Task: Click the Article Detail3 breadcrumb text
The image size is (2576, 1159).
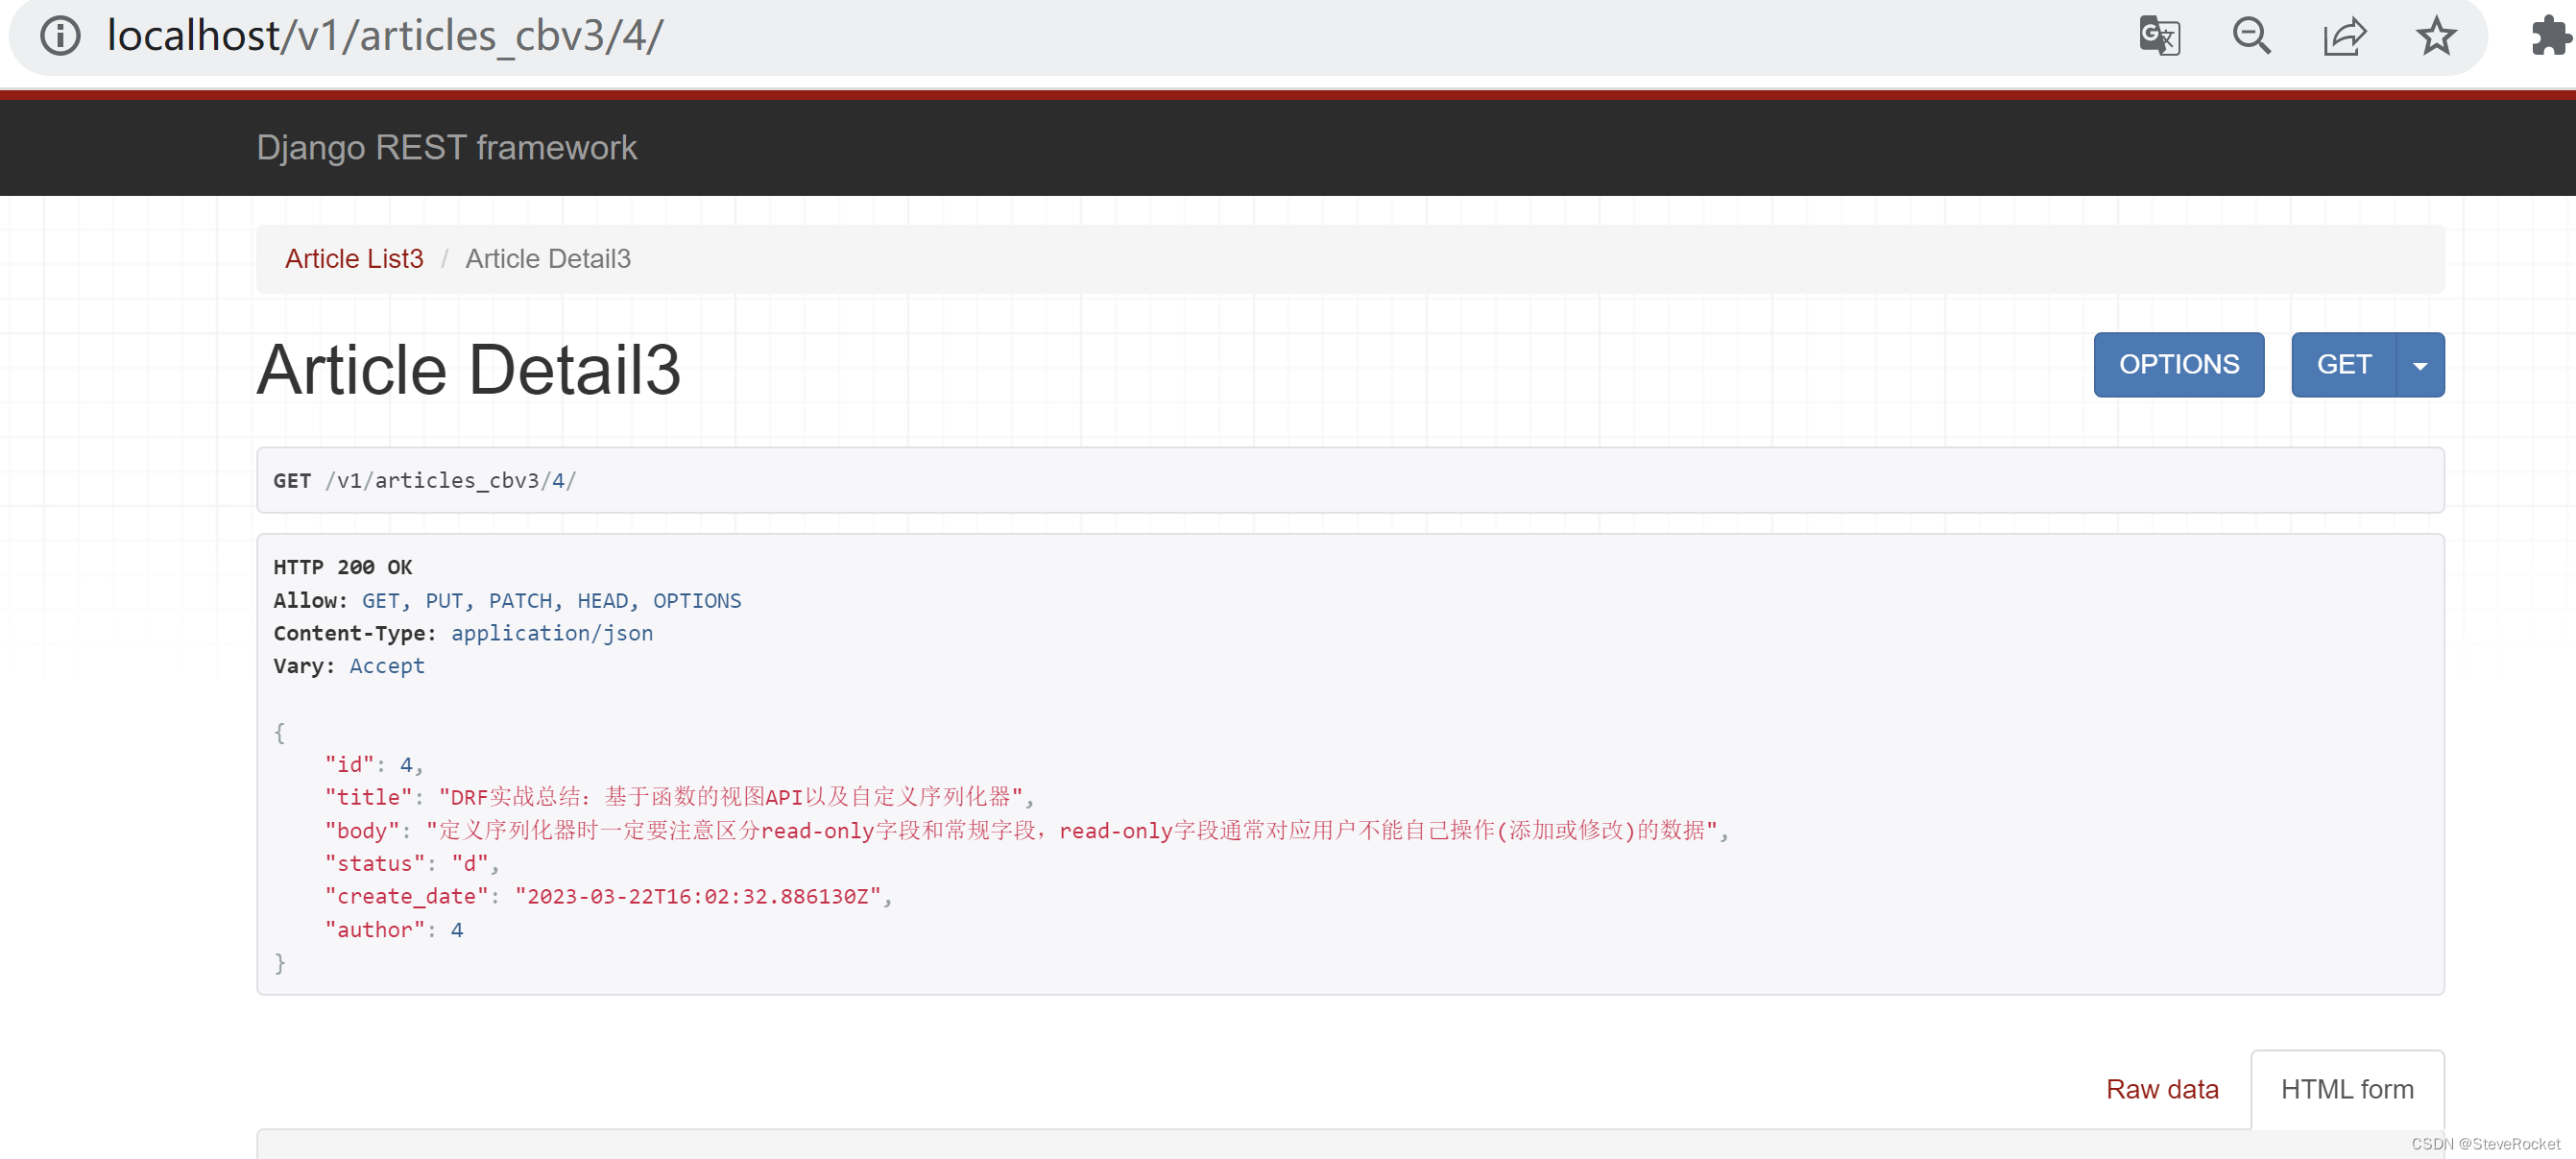Action: click(548, 259)
